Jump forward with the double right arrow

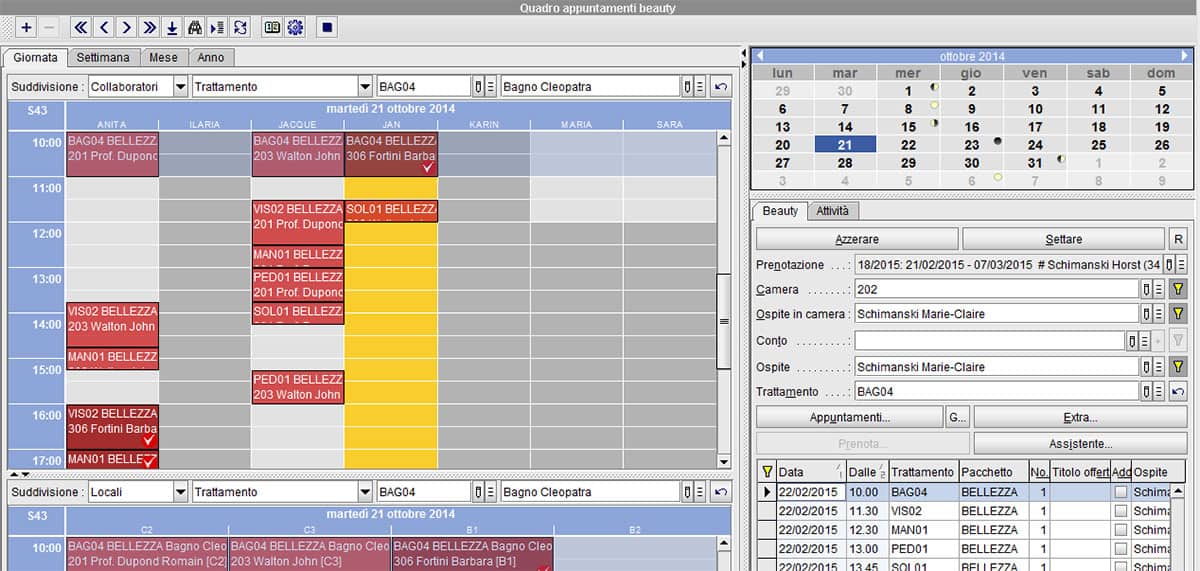click(150, 28)
